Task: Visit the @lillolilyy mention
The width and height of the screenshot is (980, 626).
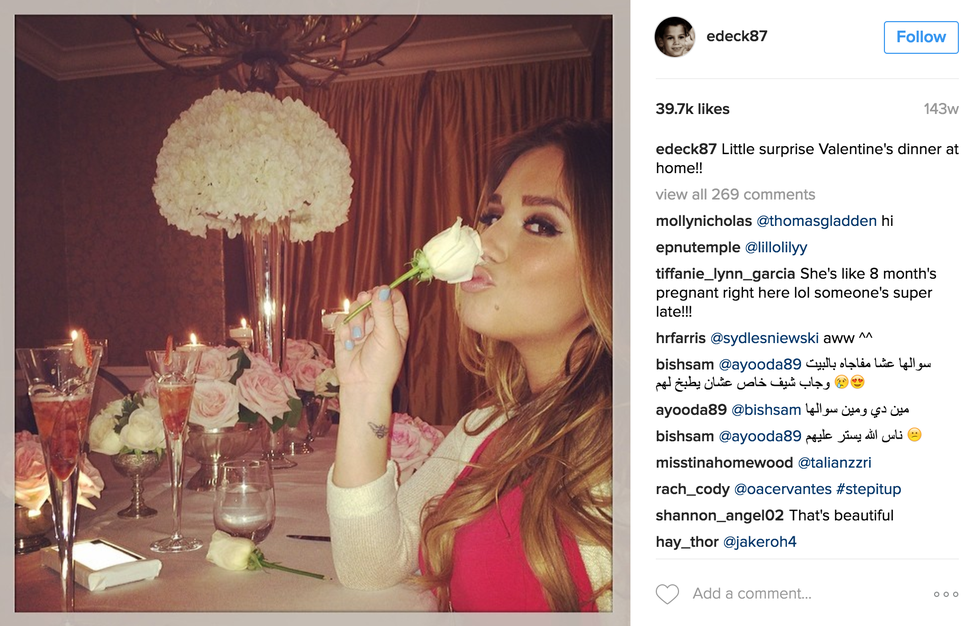Action: point(776,247)
